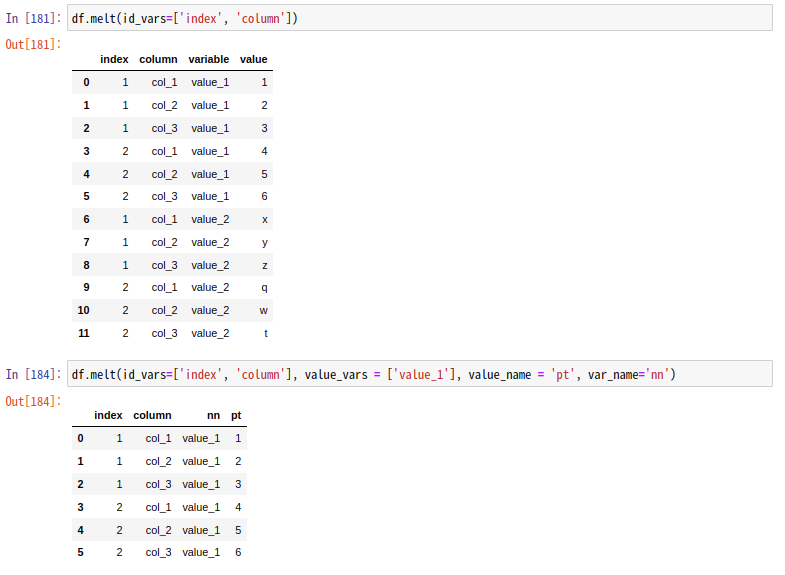Click row index 10 in first table

pyautogui.click(x=83, y=310)
